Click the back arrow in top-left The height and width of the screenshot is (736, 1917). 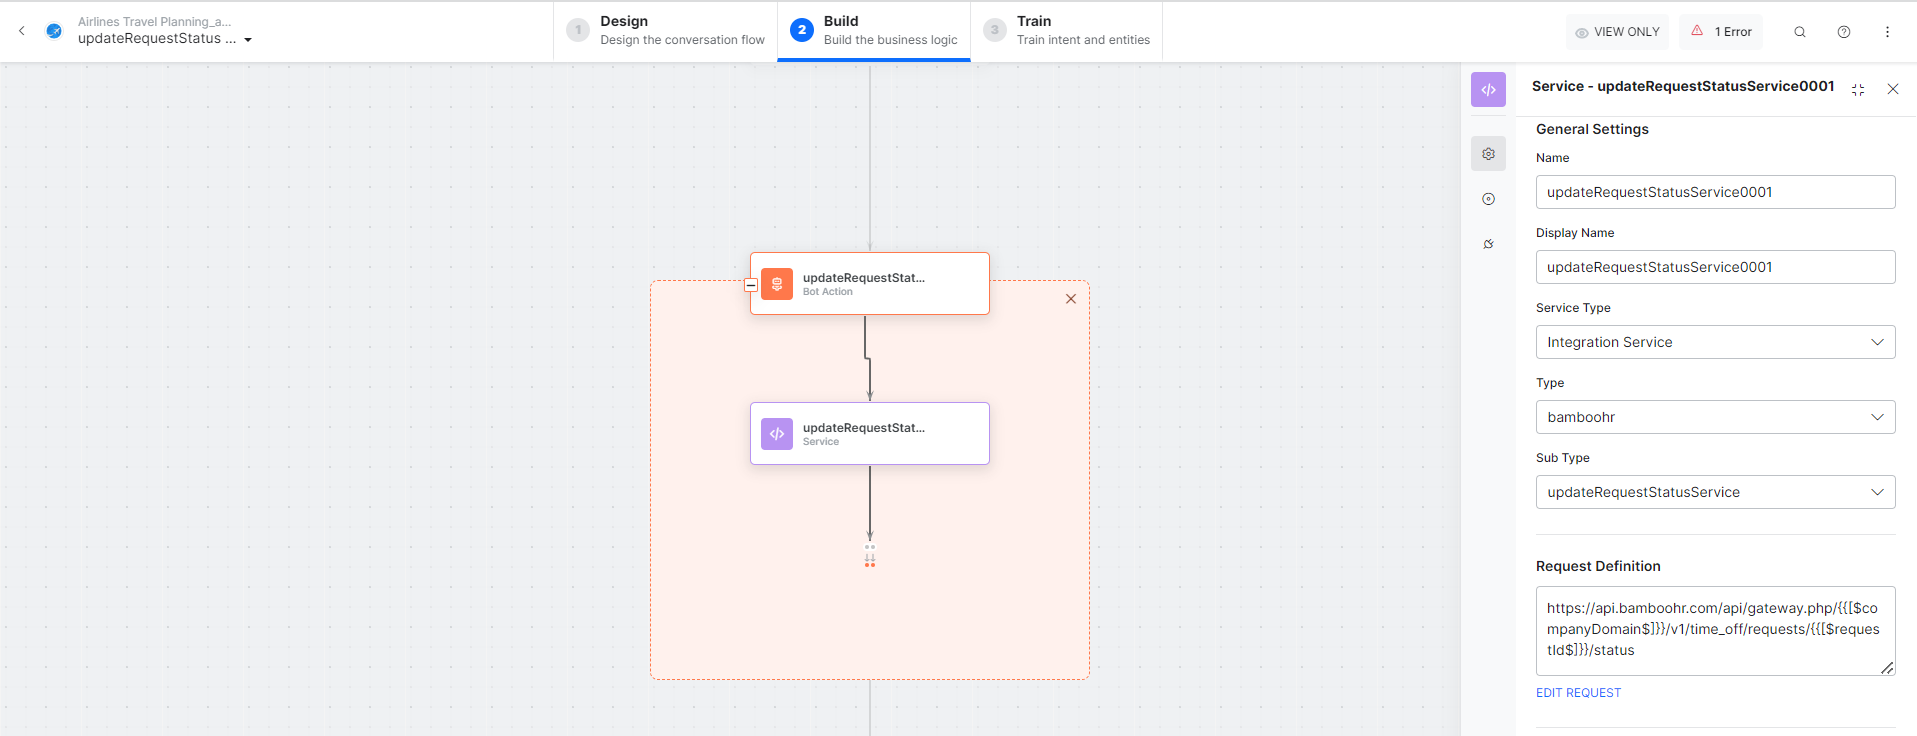coord(22,31)
